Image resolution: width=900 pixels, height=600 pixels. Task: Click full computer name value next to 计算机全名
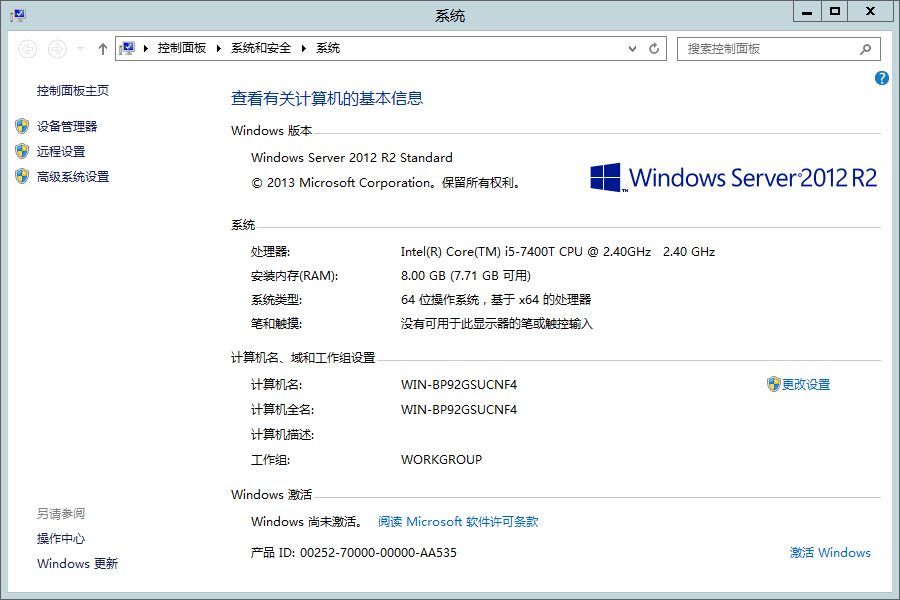click(459, 410)
